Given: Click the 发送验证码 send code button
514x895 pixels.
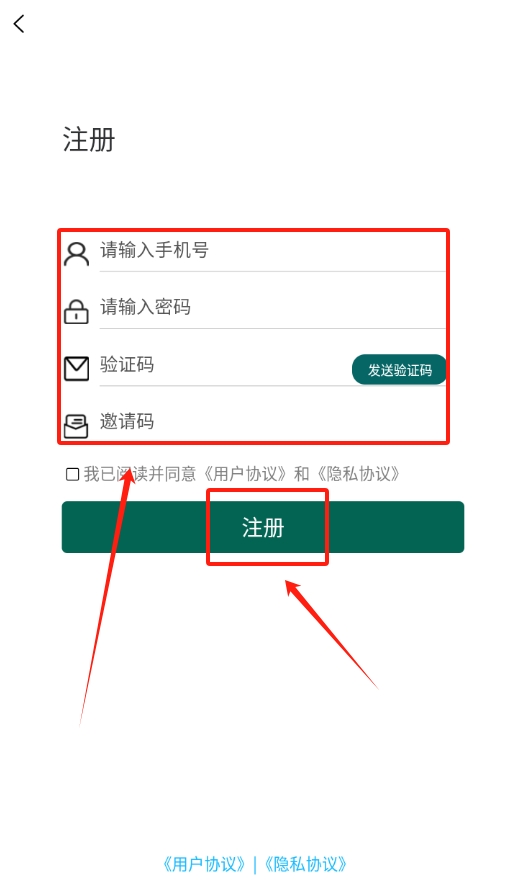Looking at the screenshot, I should [x=399, y=369].
